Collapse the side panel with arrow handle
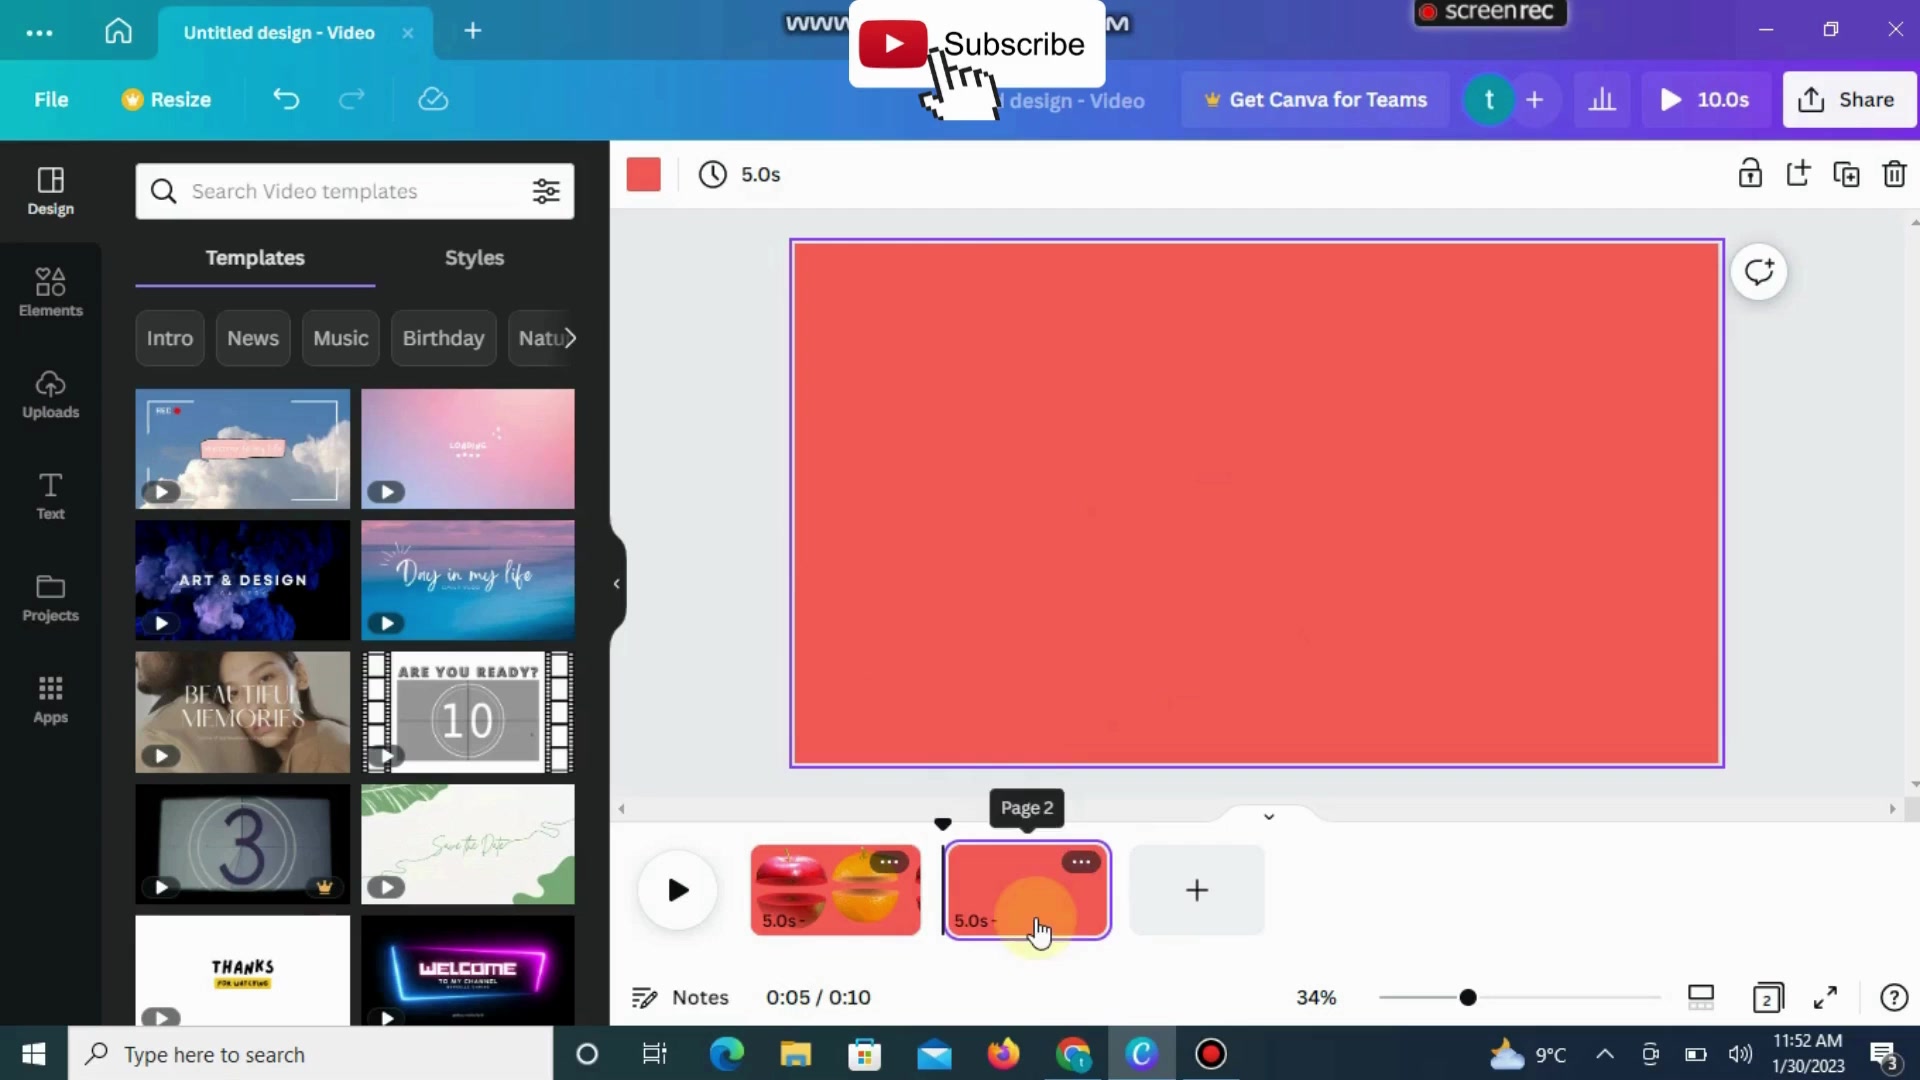1920x1080 pixels. point(617,583)
